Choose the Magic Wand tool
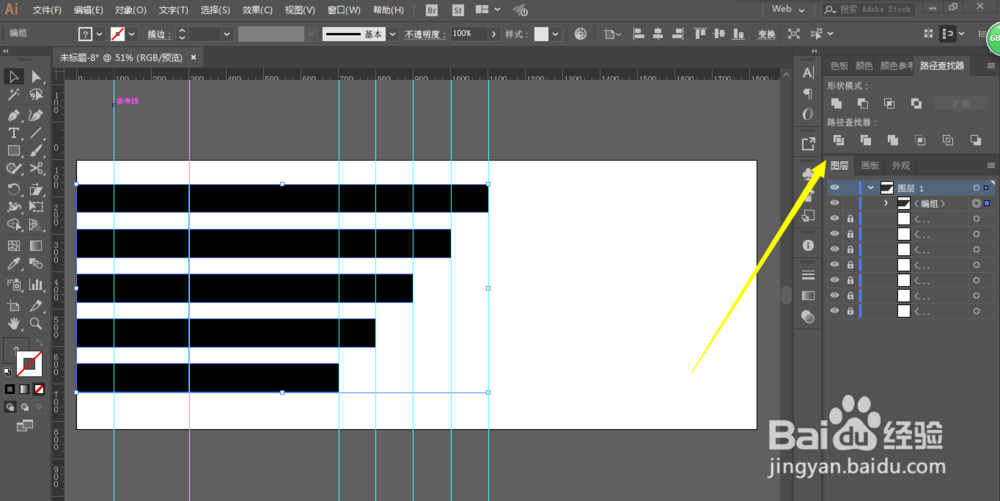This screenshot has height=501, width=1000. (13, 95)
